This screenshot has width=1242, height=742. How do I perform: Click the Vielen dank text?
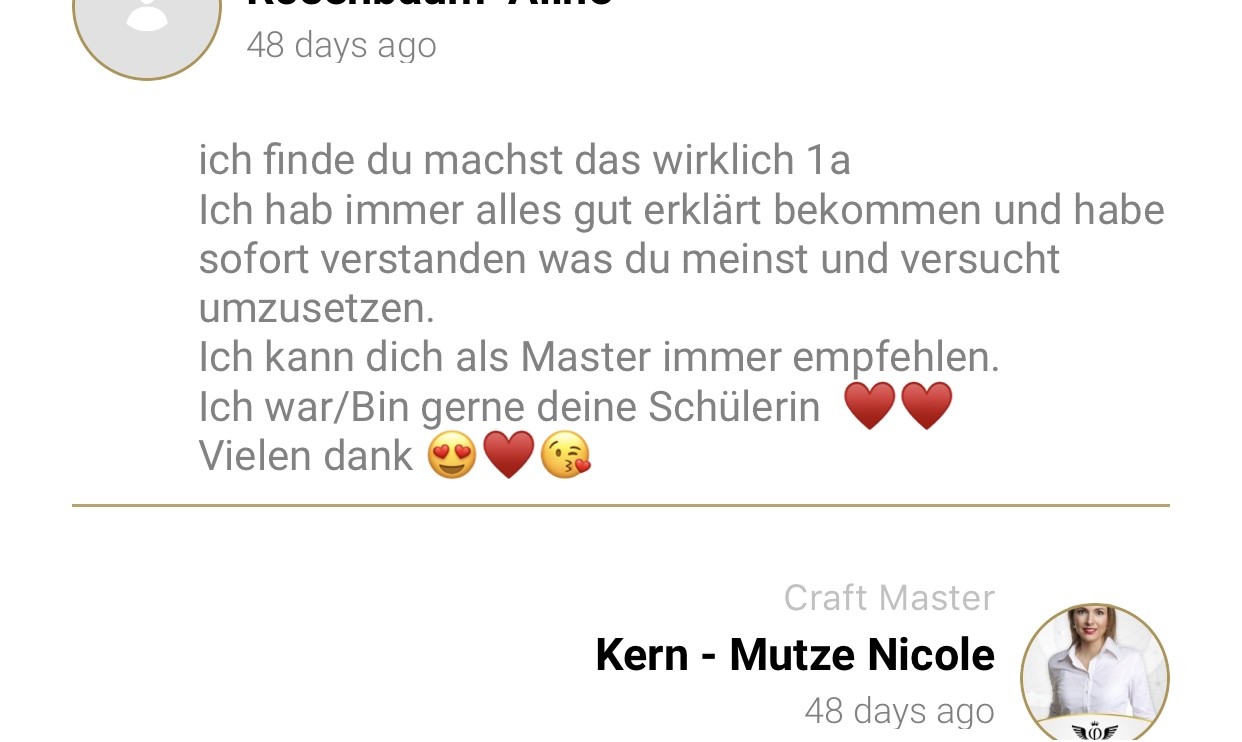(x=305, y=456)
